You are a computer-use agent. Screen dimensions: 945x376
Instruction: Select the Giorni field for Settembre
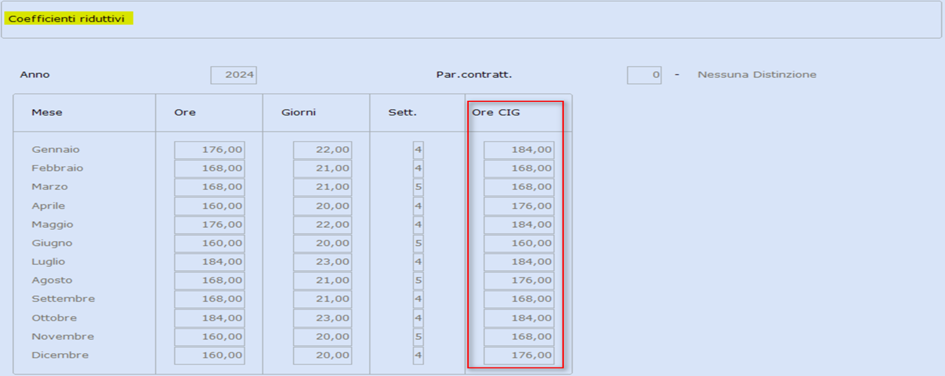point(322,299)
